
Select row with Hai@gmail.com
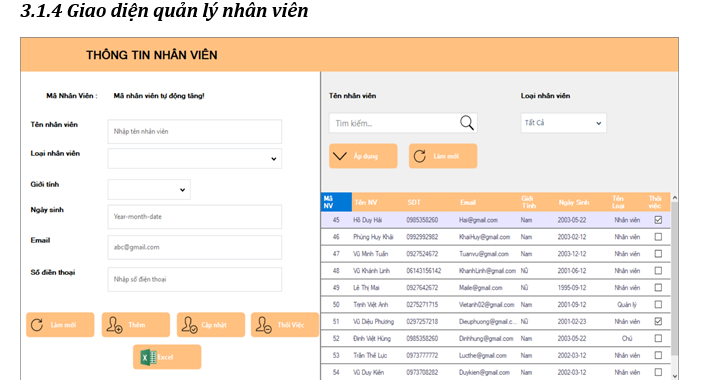(496, 220)
